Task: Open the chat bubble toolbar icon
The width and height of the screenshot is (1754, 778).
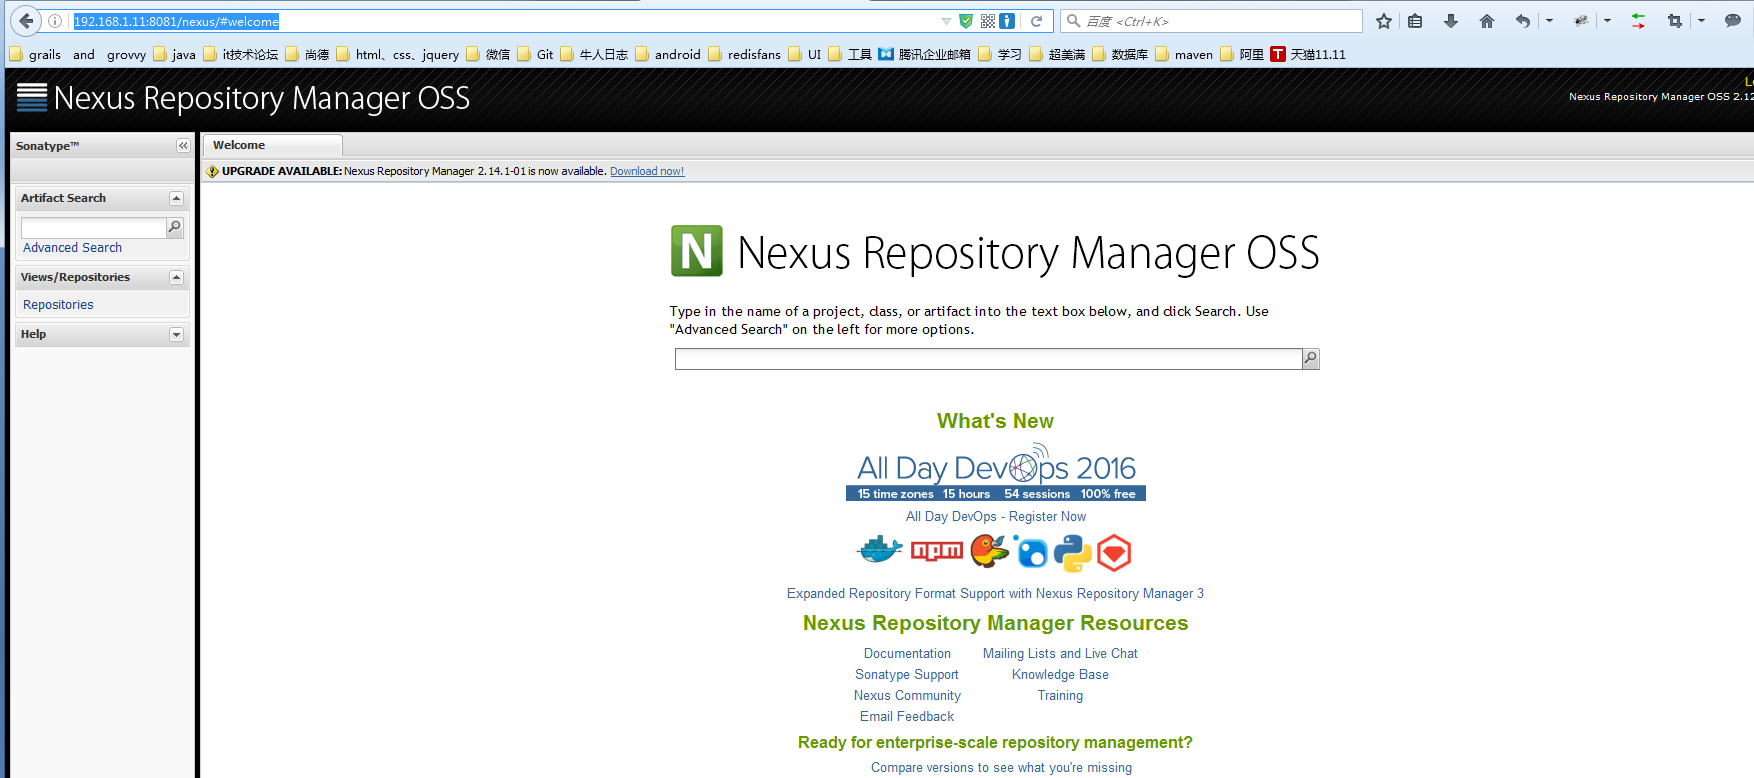Action: (x=1733, y=21)
